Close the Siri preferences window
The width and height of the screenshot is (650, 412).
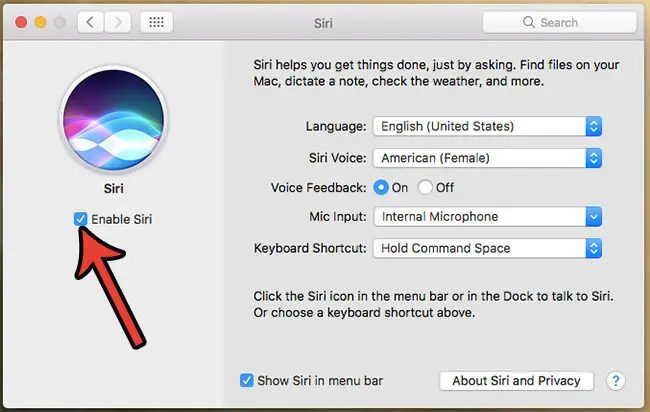21,22
